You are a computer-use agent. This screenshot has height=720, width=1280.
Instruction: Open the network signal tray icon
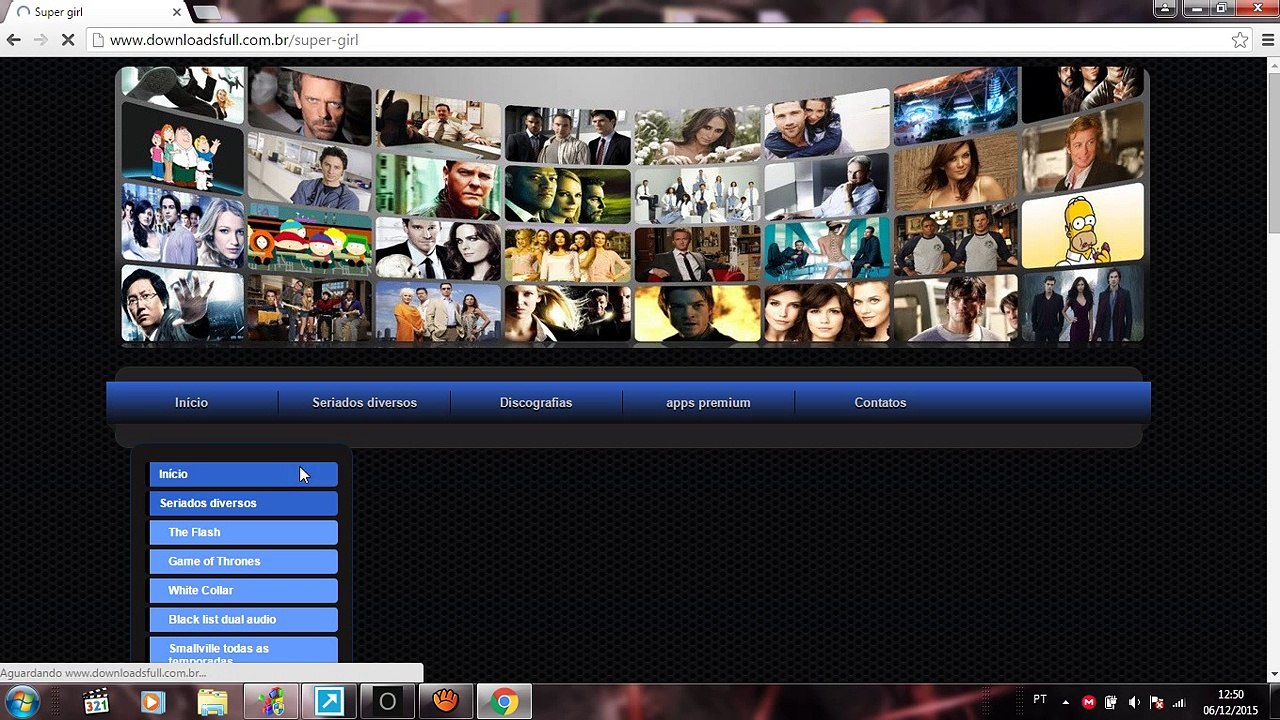[x=1179, y=702]
